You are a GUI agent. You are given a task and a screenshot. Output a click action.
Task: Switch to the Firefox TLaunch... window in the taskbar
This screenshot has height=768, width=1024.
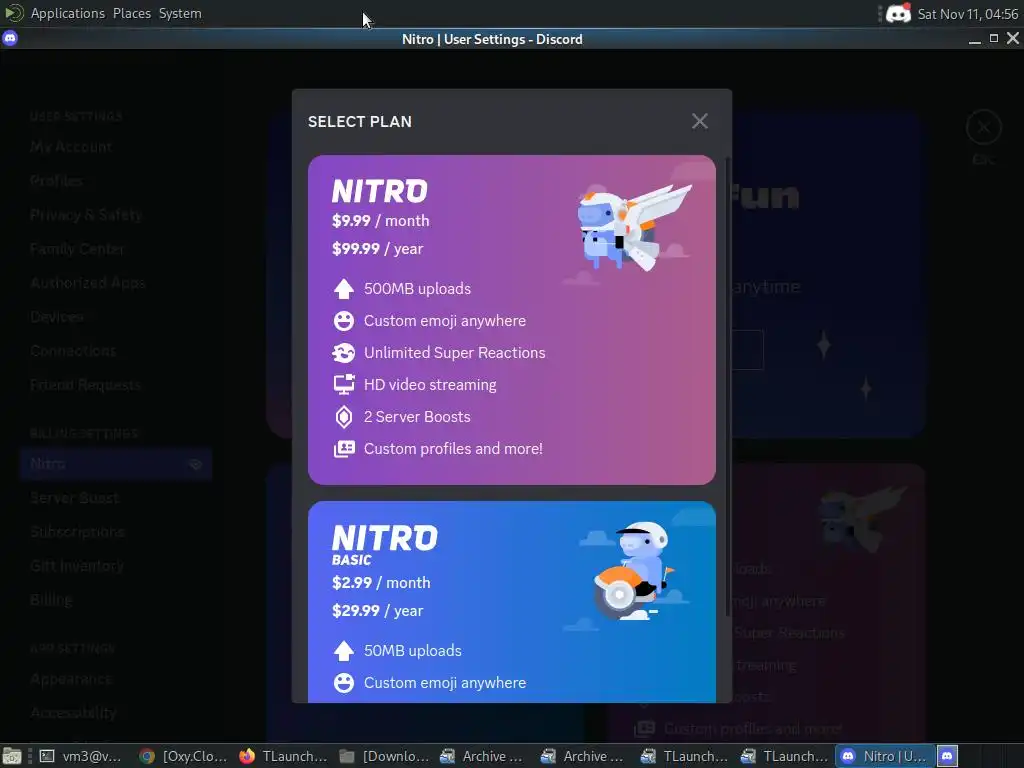[x=283, y=756]
